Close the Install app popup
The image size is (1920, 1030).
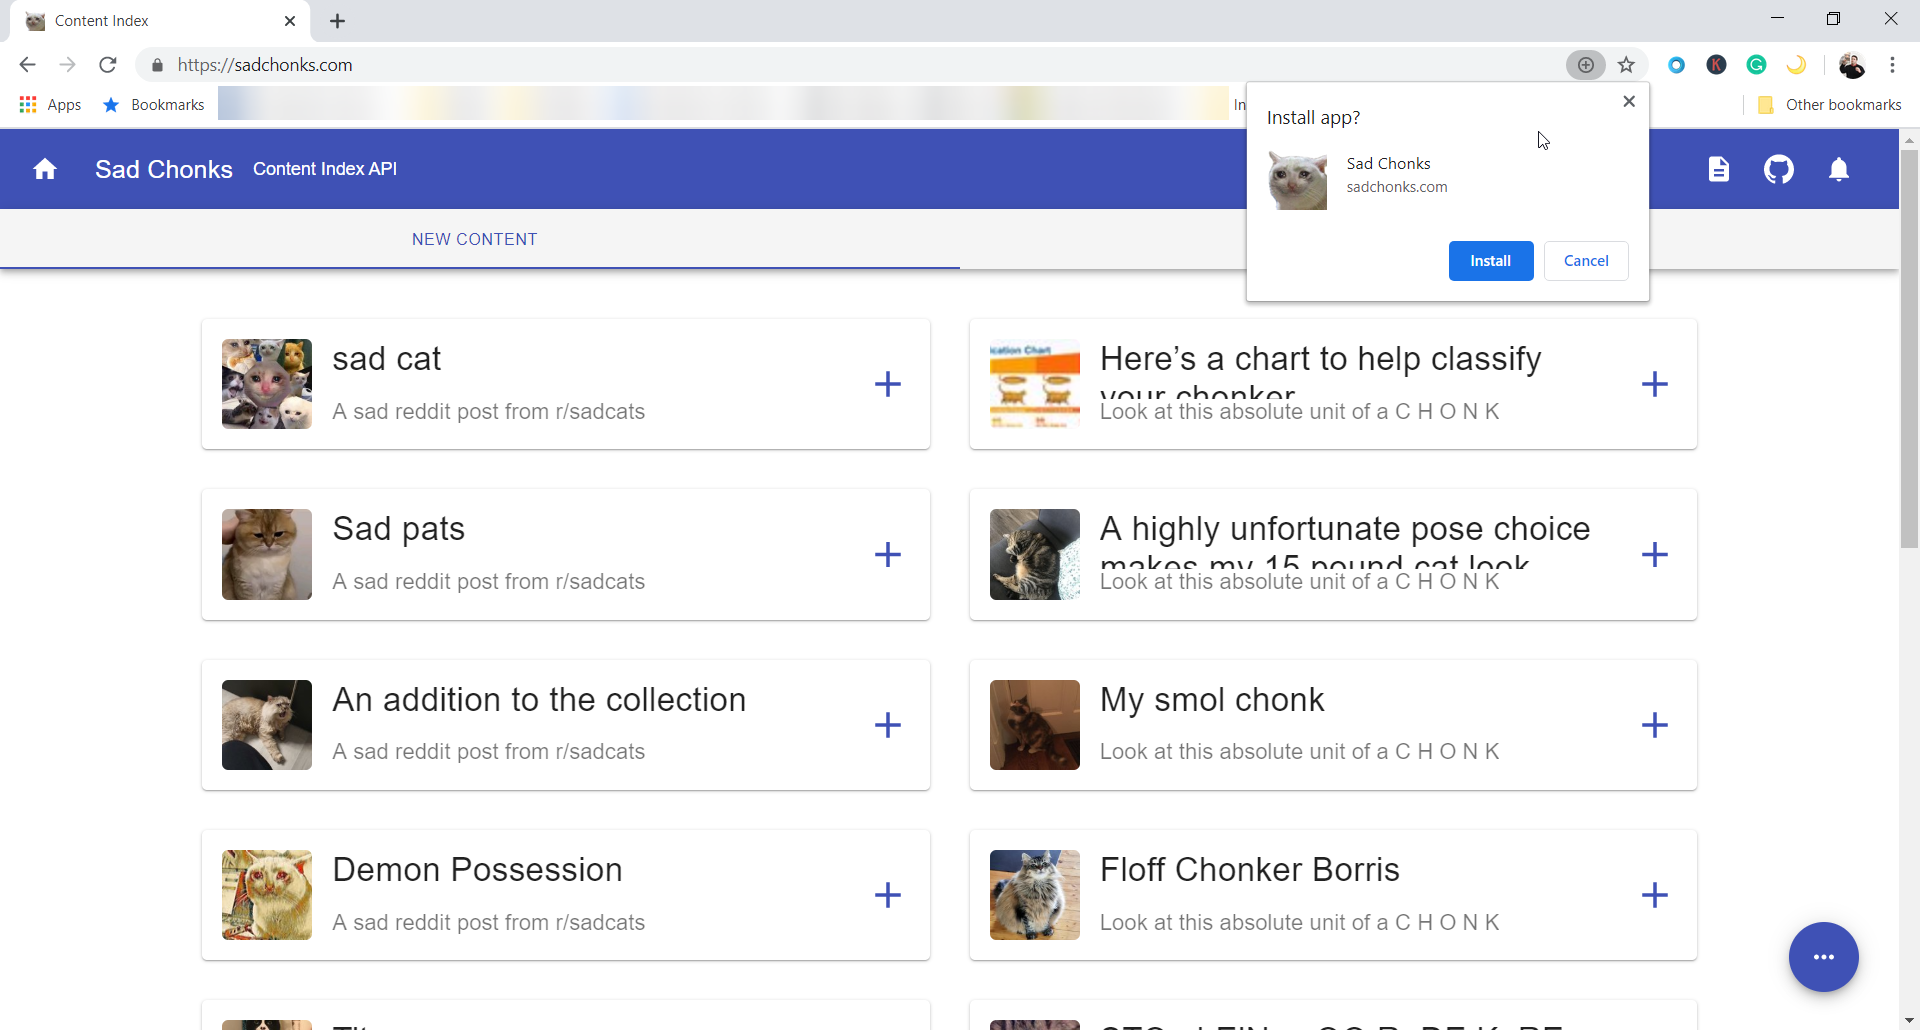[1629, 101]
